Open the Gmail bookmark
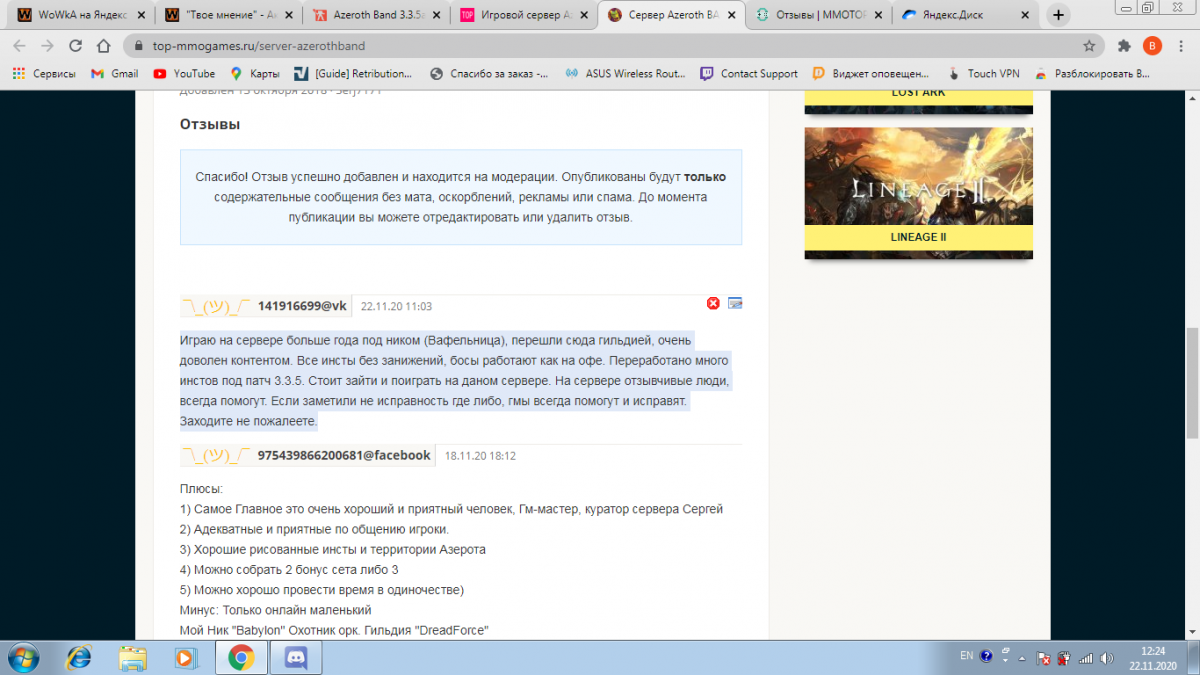This screenshot has height=675, width=1200. (x=114, y=73)
